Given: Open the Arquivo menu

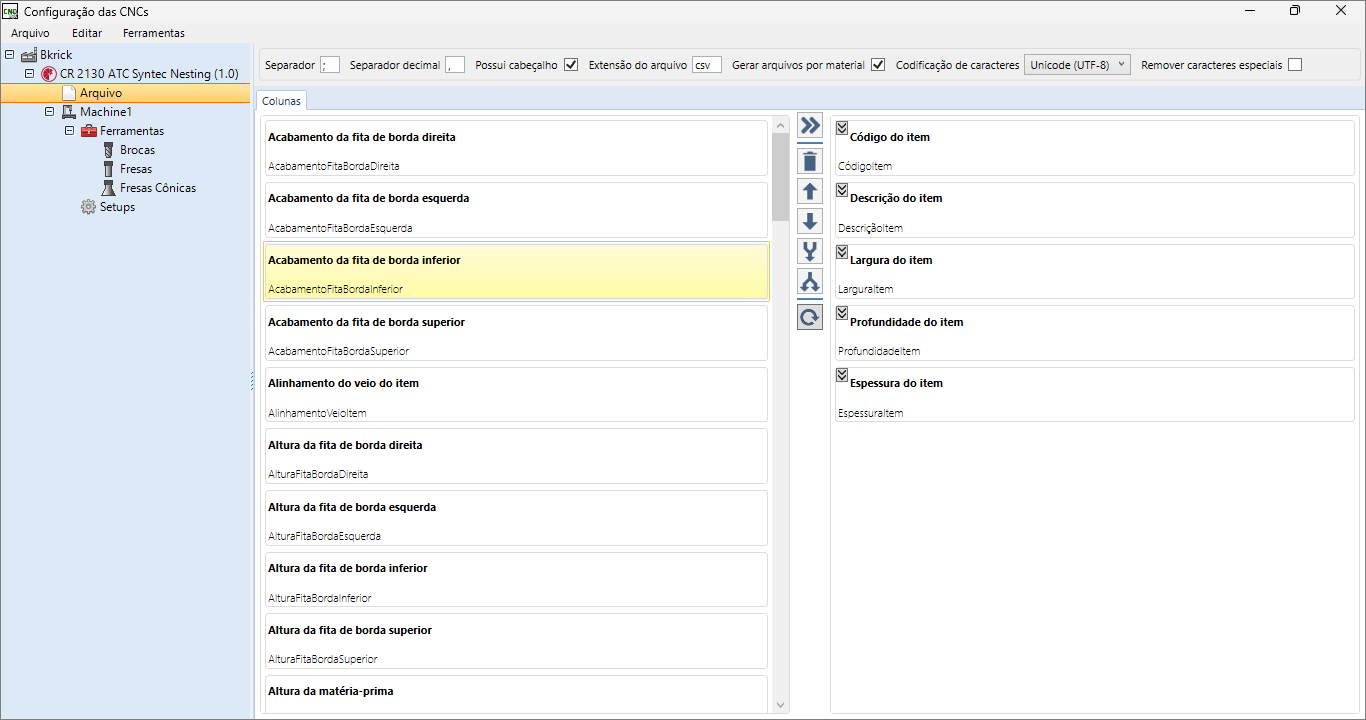Looking at the screenshot, I should (30, 33).
